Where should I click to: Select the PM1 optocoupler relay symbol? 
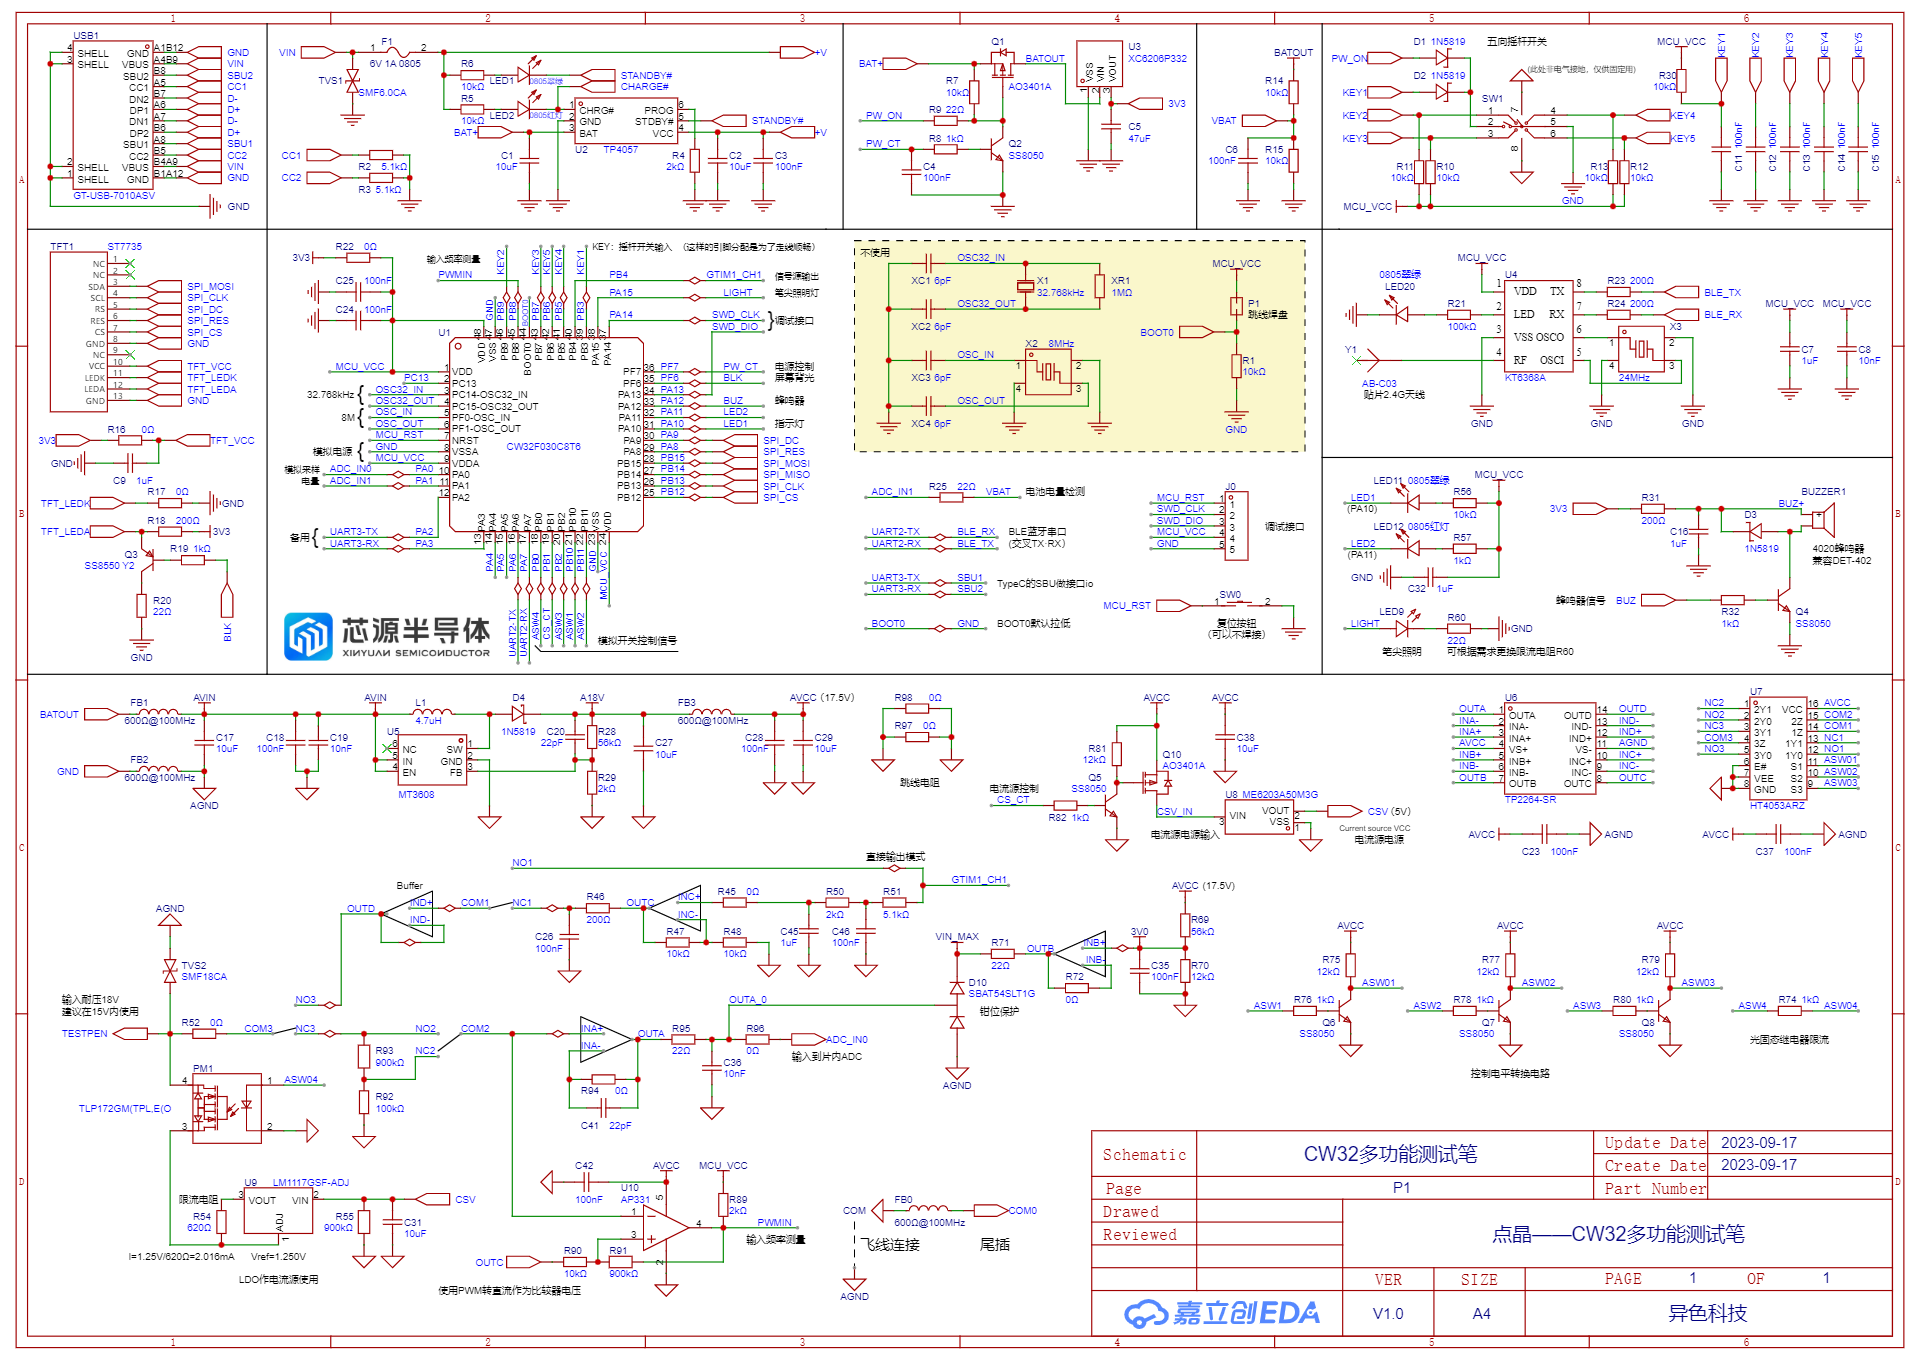click(225, 1106)
